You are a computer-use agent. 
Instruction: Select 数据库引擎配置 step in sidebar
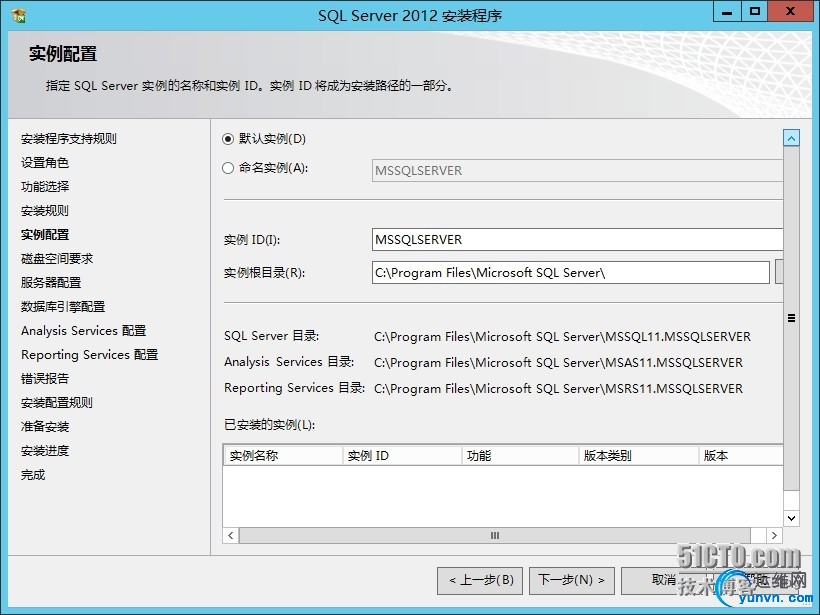pyautogui.click(x=63, y=306)
